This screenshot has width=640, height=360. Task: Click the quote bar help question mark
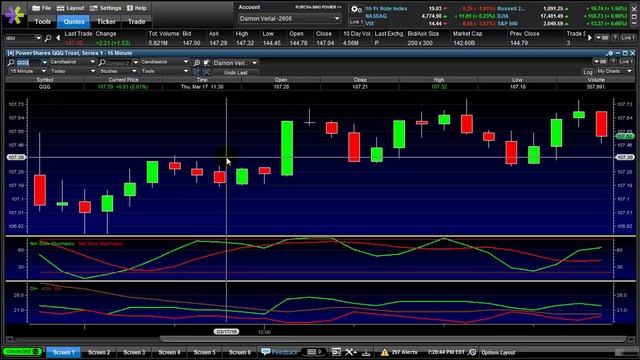pos(615,38)
